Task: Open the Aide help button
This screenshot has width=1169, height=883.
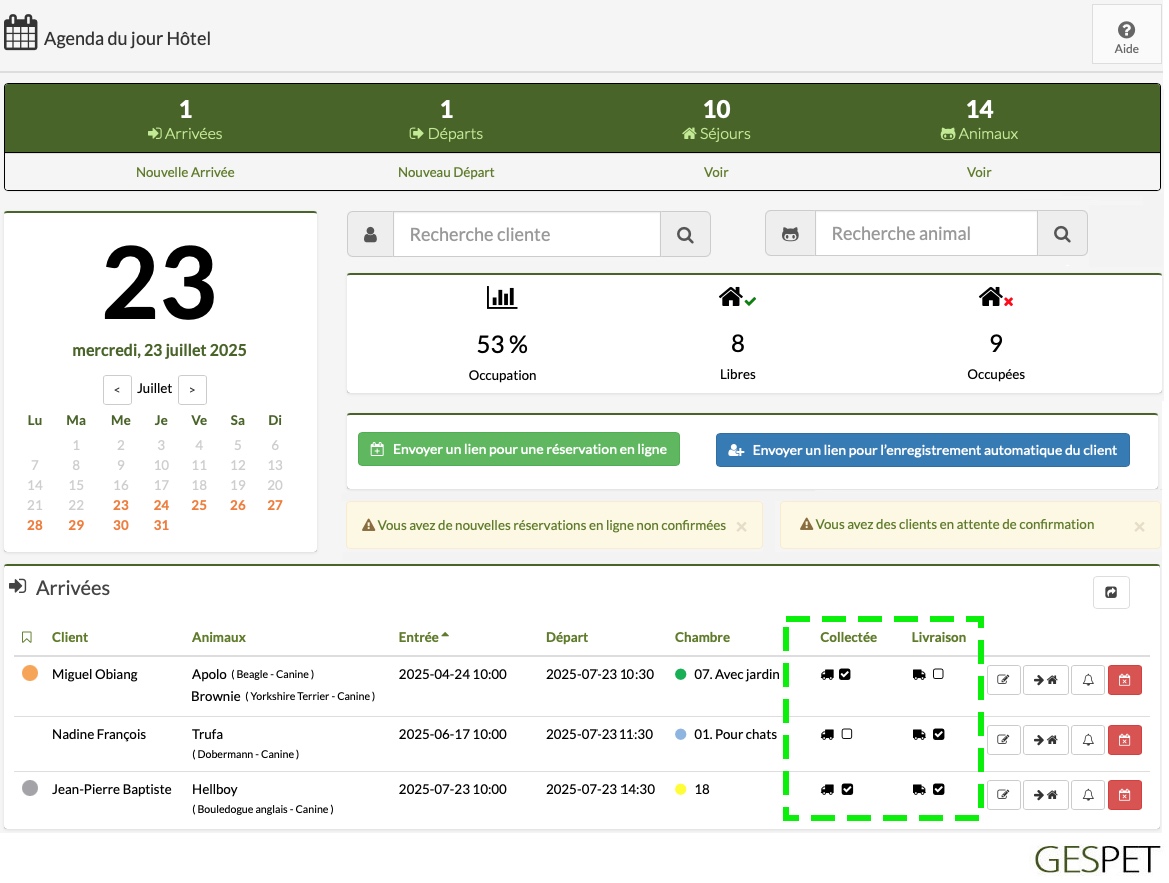Action: coord(1126,37)
